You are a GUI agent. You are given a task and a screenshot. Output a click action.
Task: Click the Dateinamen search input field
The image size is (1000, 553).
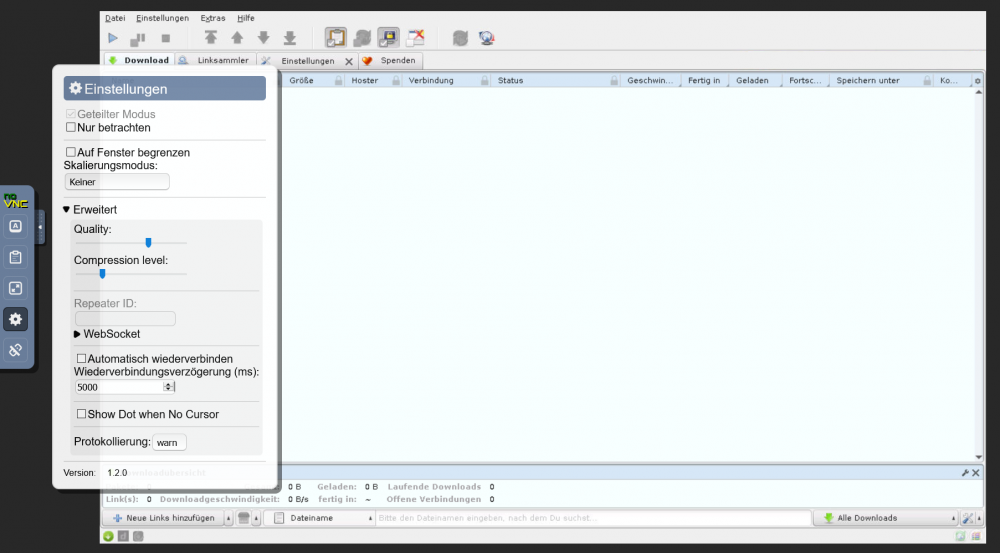593,518
